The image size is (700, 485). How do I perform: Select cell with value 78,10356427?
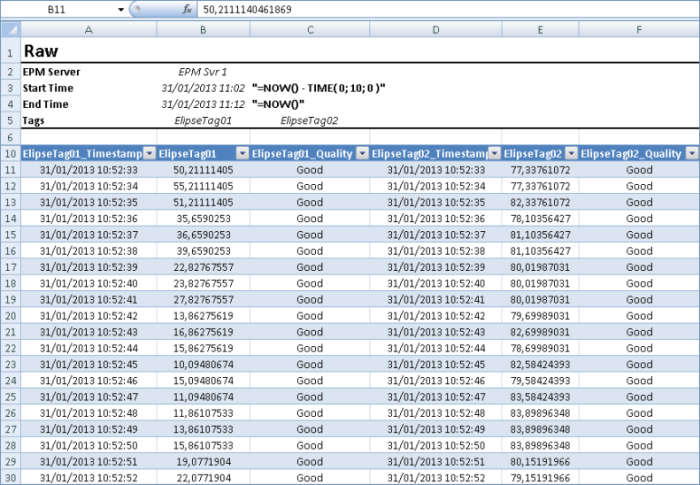click(x=540, y=218)
